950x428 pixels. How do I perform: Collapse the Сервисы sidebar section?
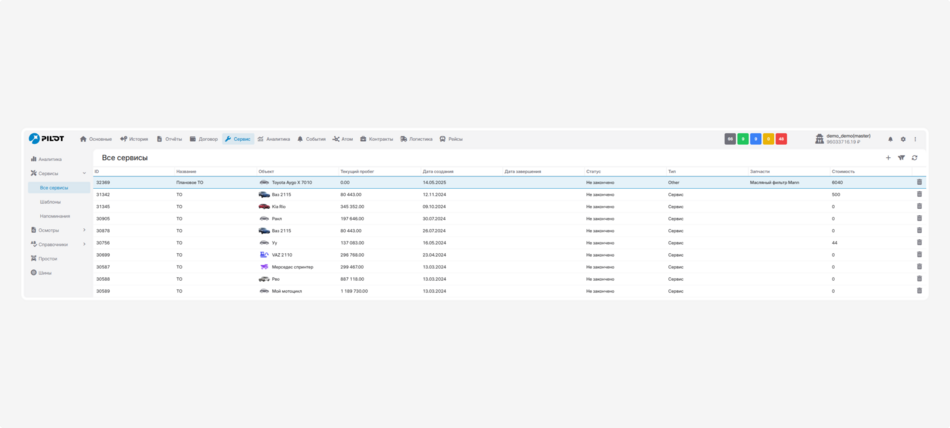[84, 174]
